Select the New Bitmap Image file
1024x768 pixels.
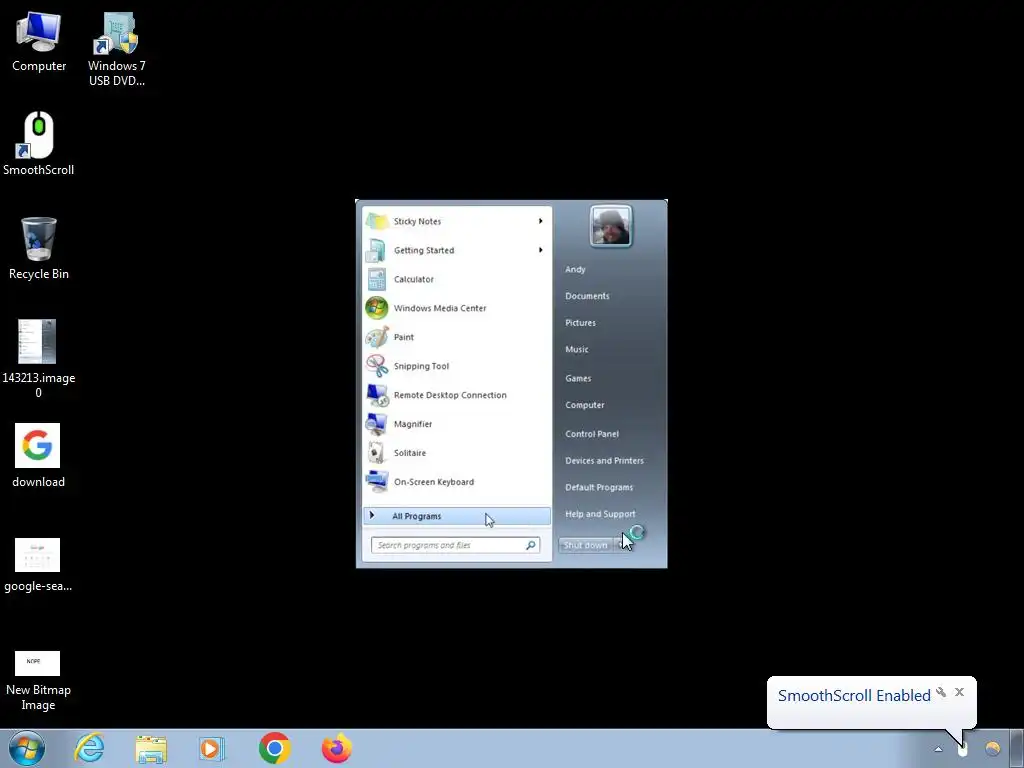pos(38,680)
